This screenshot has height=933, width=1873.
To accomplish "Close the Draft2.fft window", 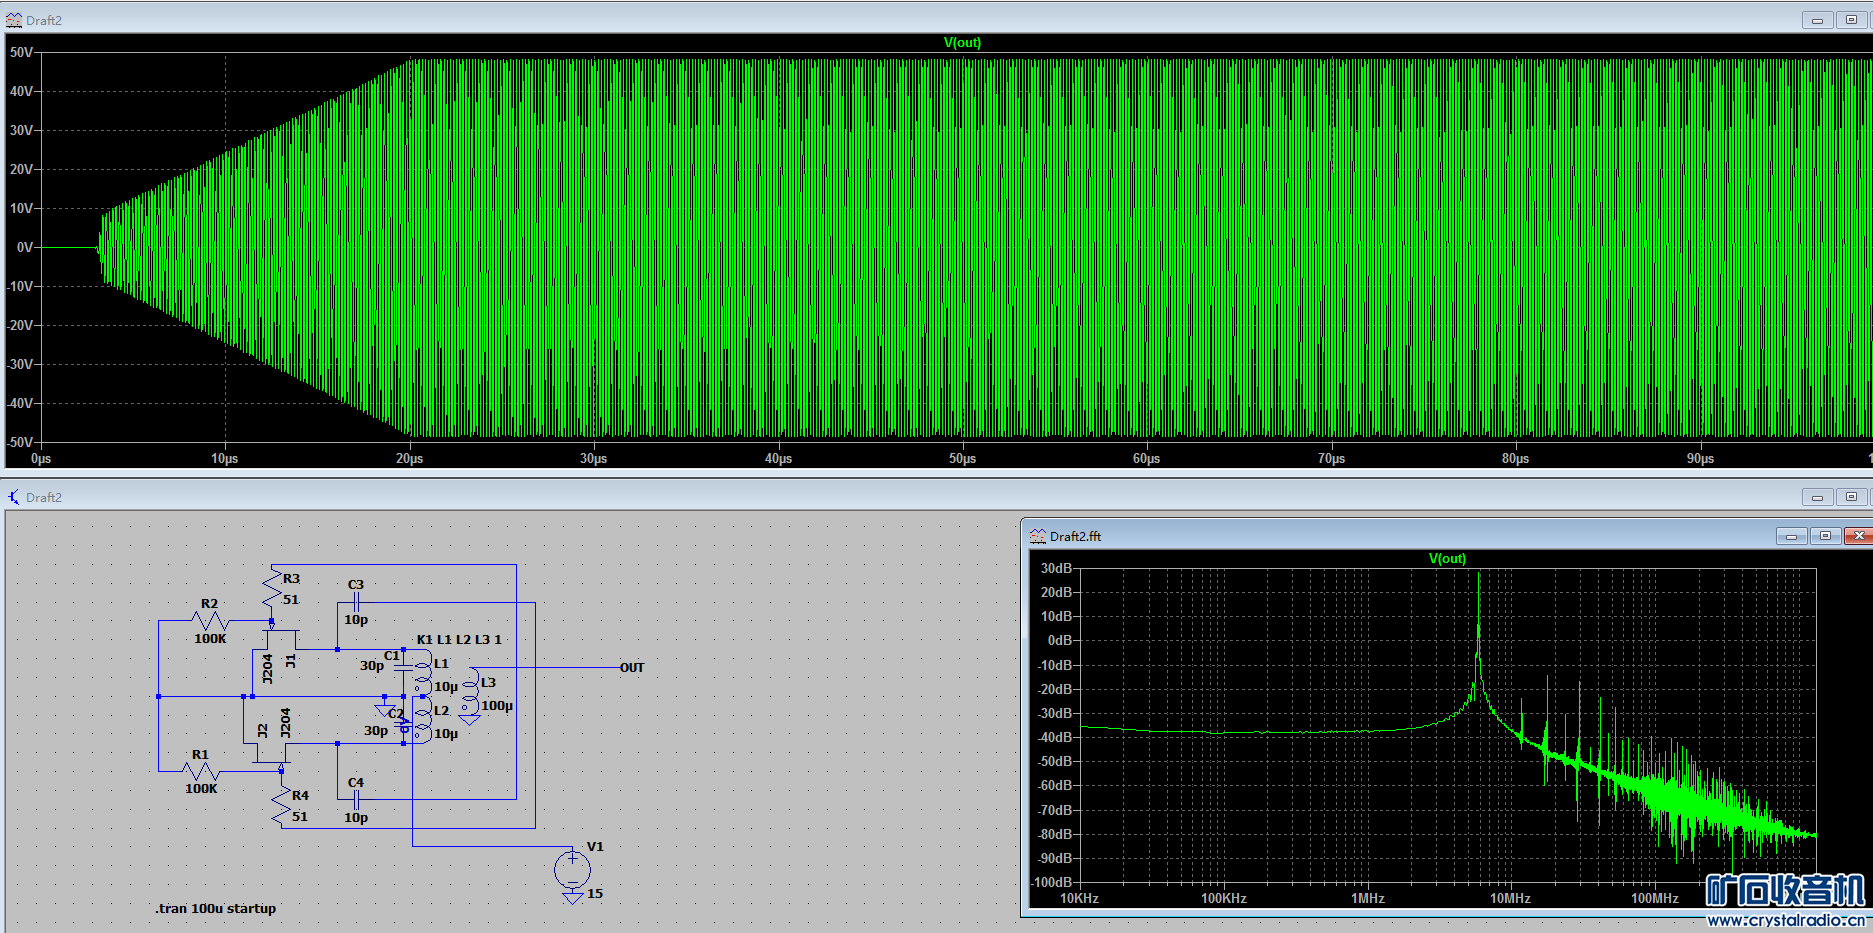I will click(x=1858, y=536).
